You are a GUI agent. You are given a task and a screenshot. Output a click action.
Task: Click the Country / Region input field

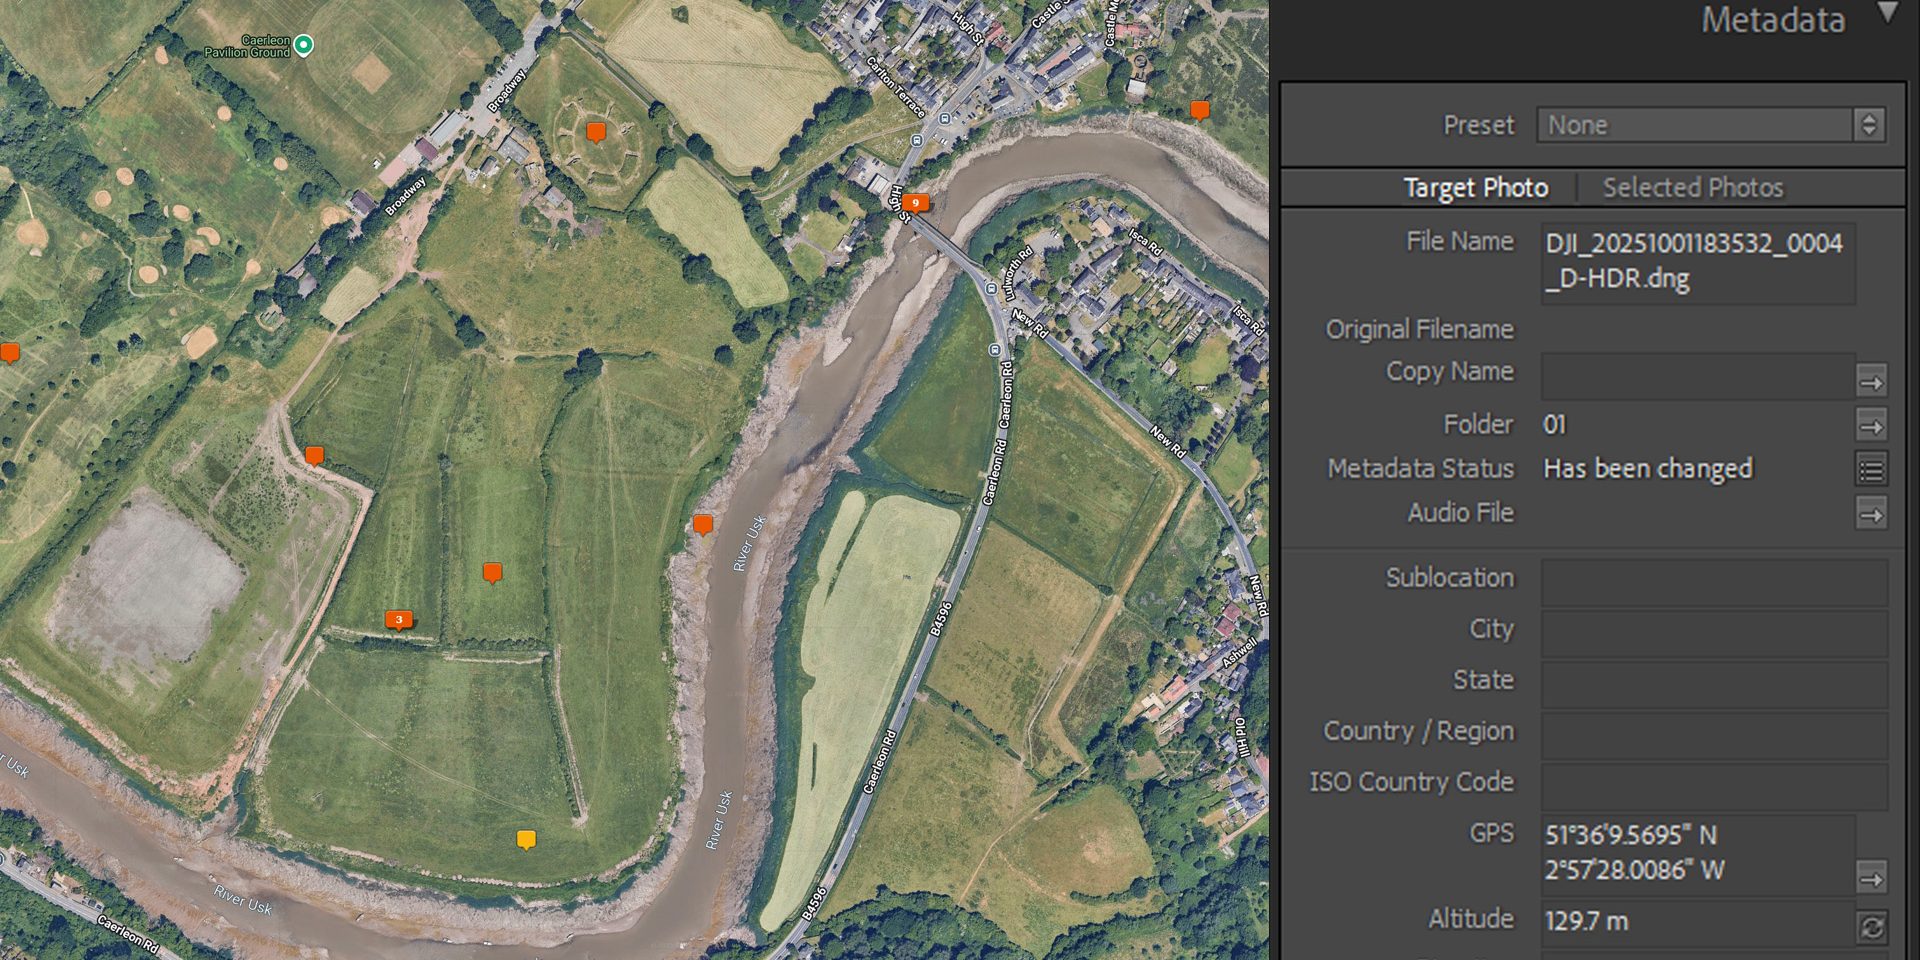click(1713, 733)
